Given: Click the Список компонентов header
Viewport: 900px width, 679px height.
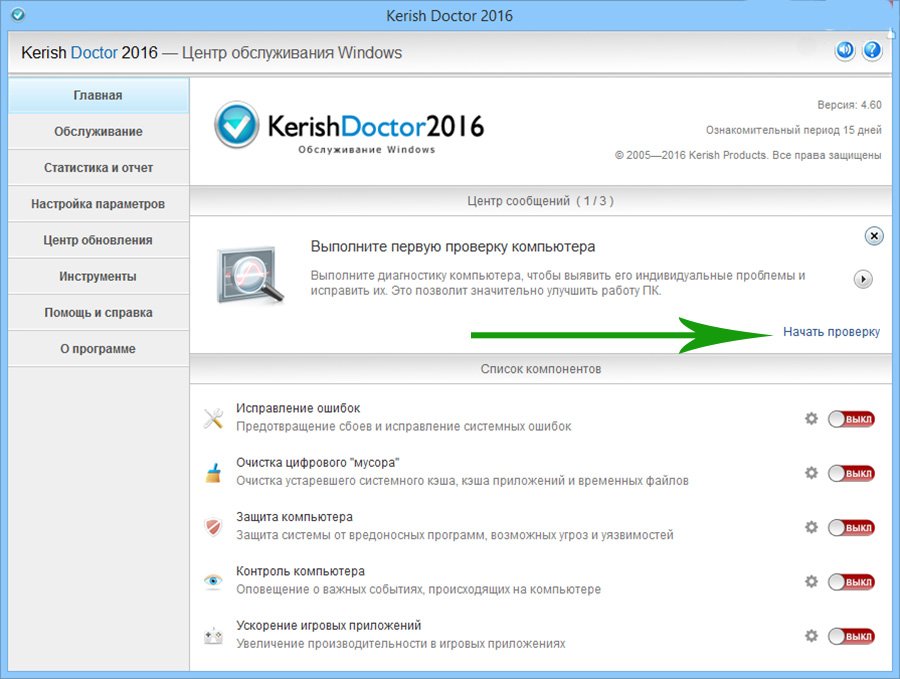Looking at the screenshot, I should pyautogui.click(x=541, y=369).
